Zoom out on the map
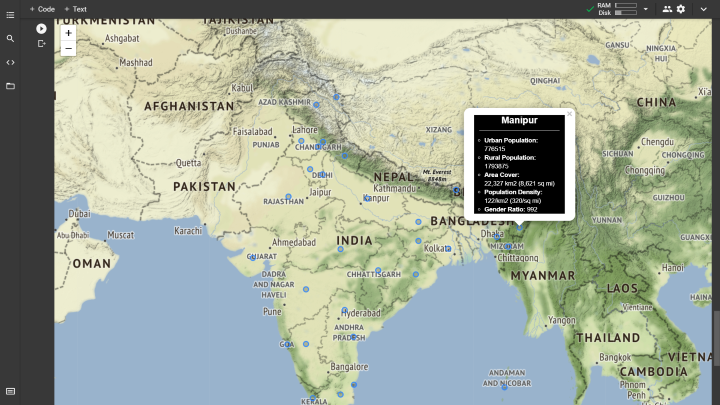 pos(68,48)
